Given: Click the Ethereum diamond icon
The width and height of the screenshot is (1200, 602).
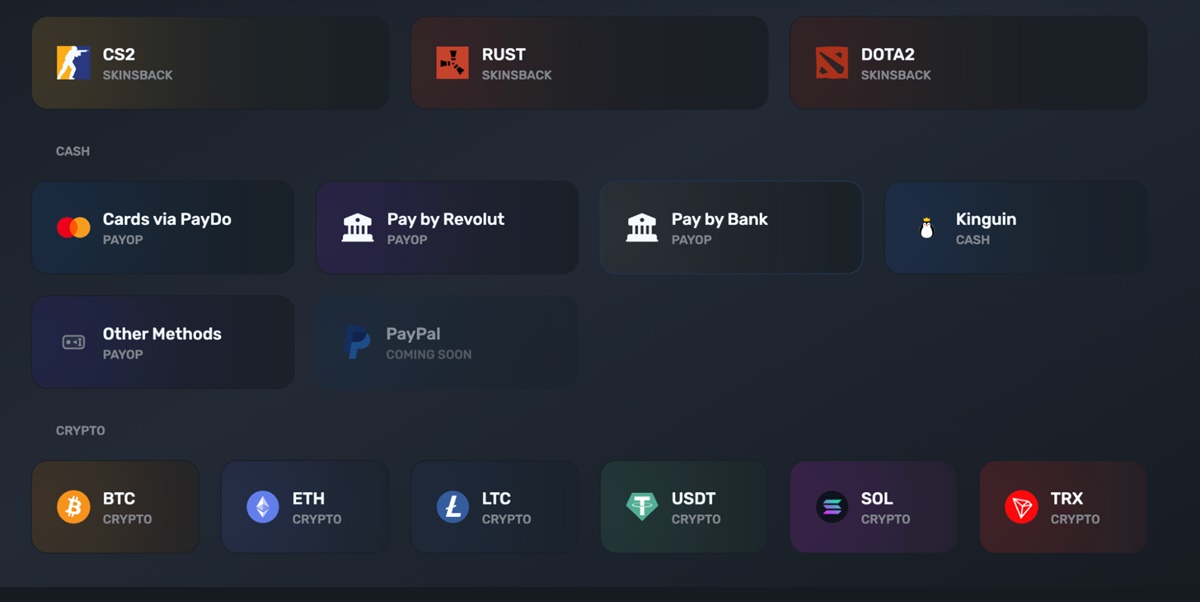Looking at the screenshot, I should pyautogui.click(x=263, y=507).
